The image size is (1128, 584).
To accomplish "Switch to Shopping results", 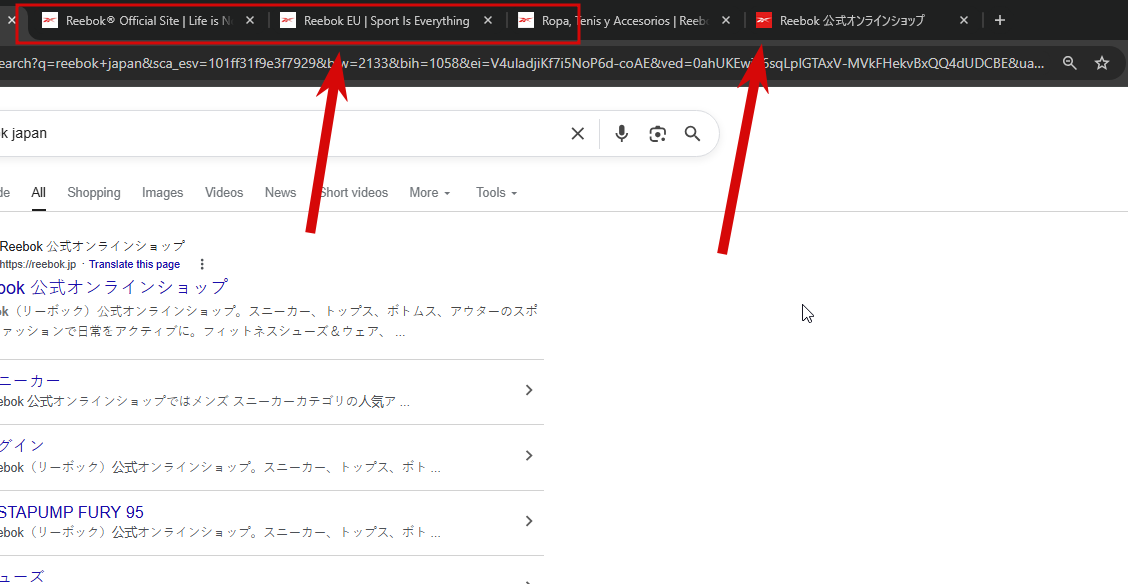I will (94, 193).
